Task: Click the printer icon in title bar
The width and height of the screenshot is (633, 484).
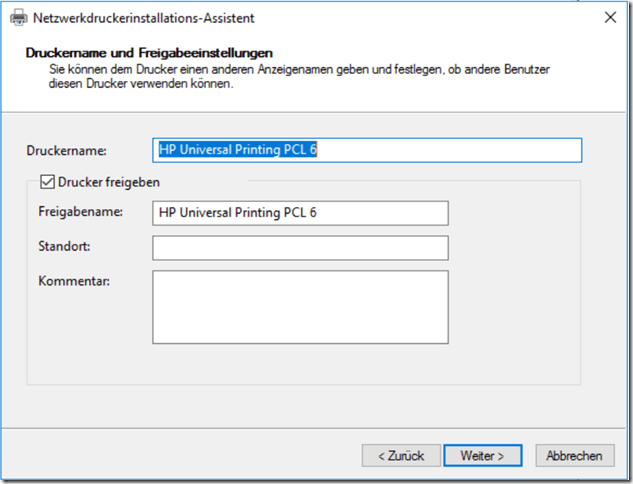Action: point(19,17)
